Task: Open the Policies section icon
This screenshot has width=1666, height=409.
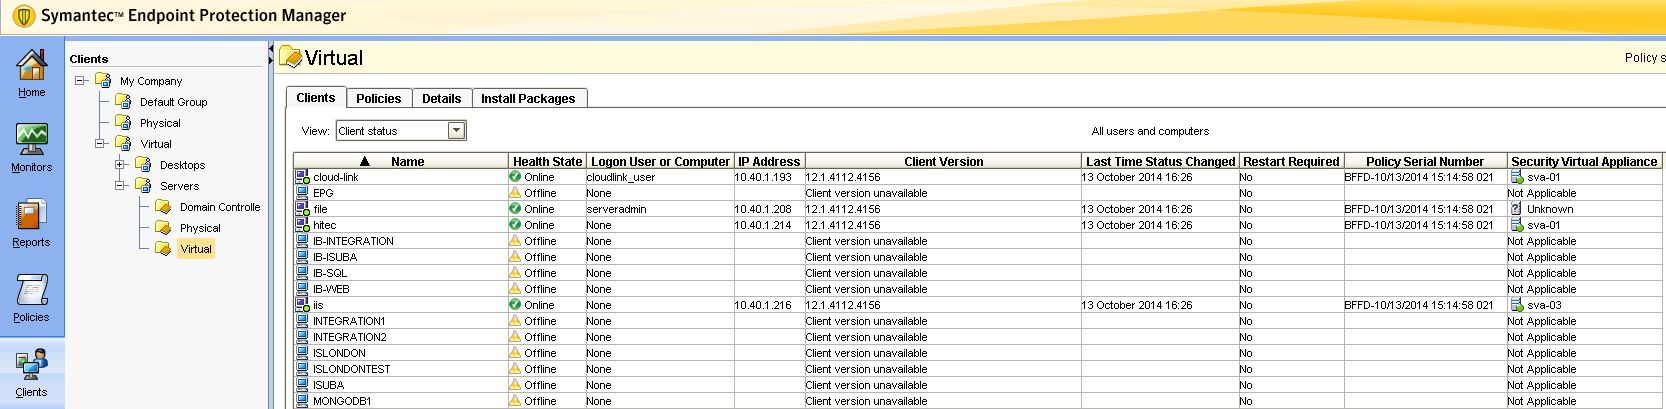Action: point(32,291)
